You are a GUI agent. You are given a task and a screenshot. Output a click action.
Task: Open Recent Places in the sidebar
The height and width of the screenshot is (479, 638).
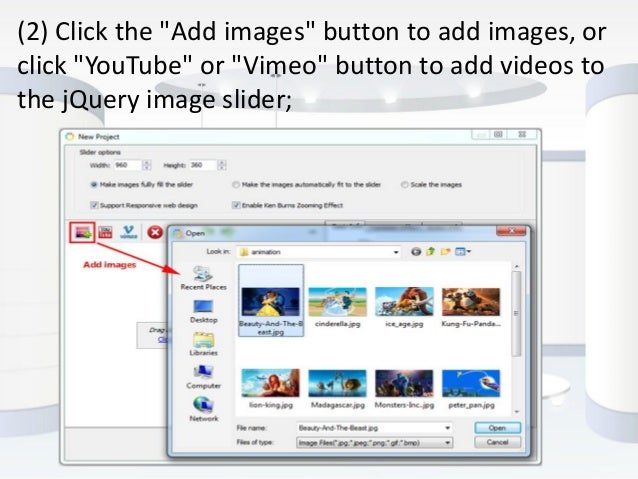[x=203, y=278]
